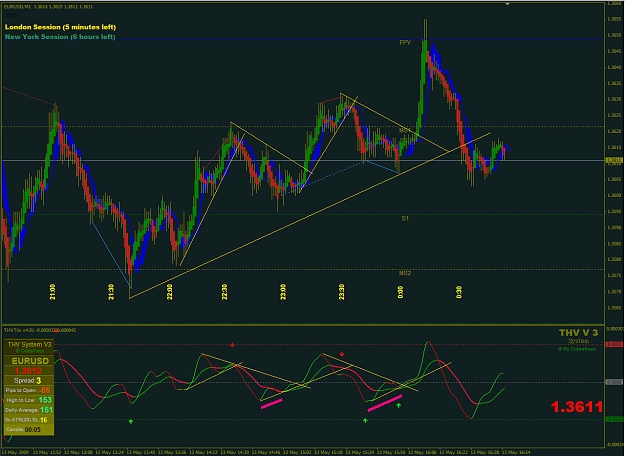Click the FPV pivot level label
Image resolution: width=625 pixels, height=456 pixels.
pyautogui.click(x=405, y=42)
